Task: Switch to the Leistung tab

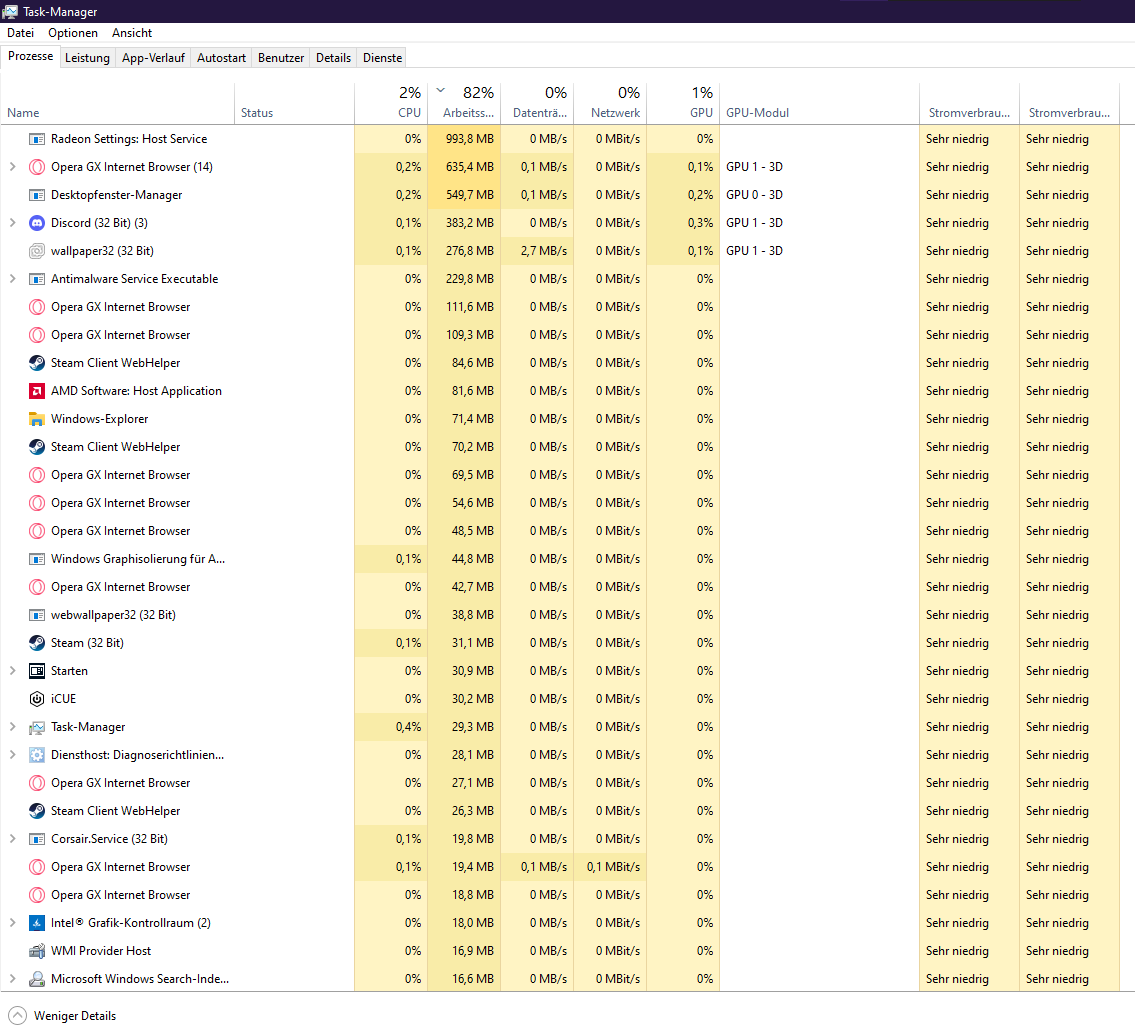Action: point(87,58)
